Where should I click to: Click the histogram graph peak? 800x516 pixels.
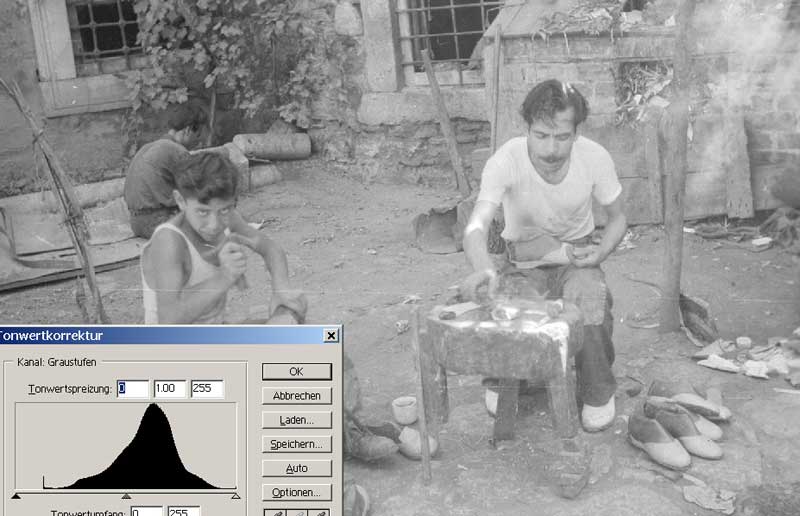click(x=153, y=410)
